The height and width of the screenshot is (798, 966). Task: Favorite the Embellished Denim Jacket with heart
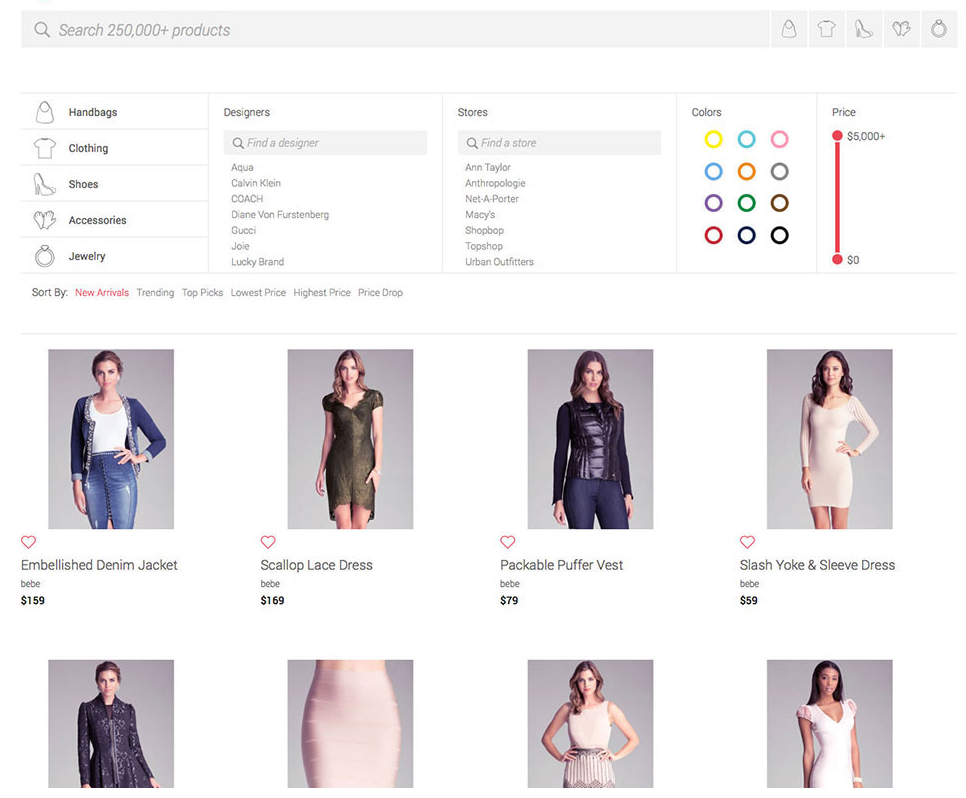[28, 542]
